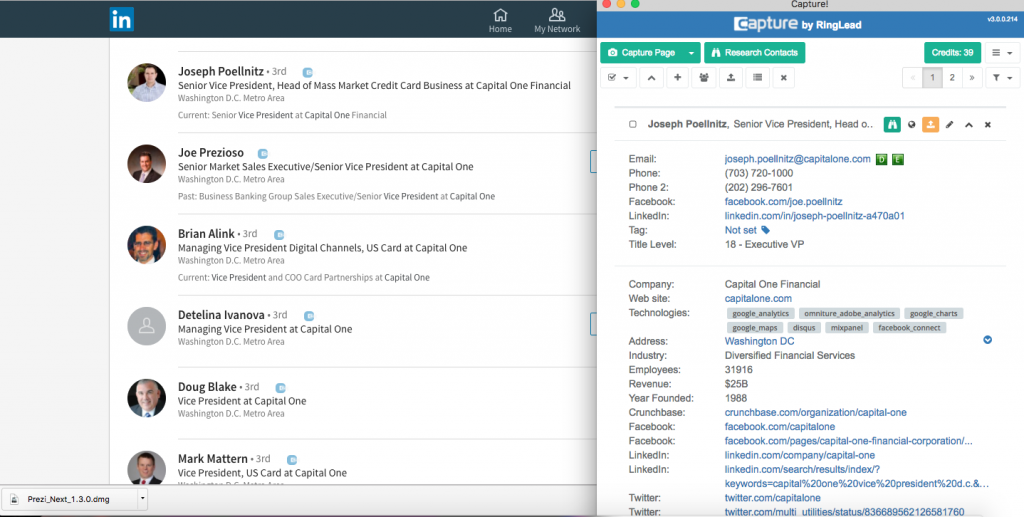
Task: Click the globe icon on Joseph Poellnitz record
Action: click(912, 124)
